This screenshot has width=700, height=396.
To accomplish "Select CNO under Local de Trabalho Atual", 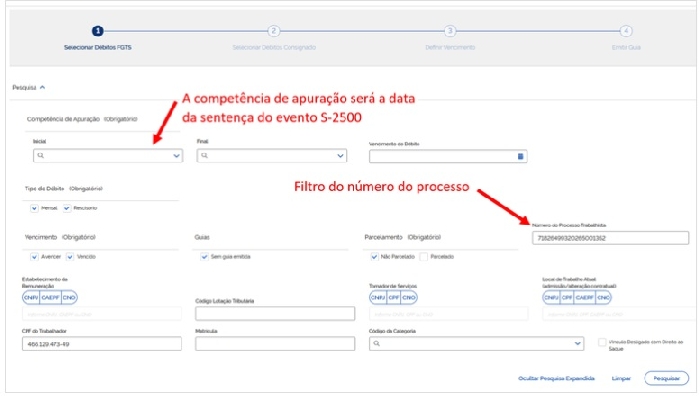I will [603, 297].
